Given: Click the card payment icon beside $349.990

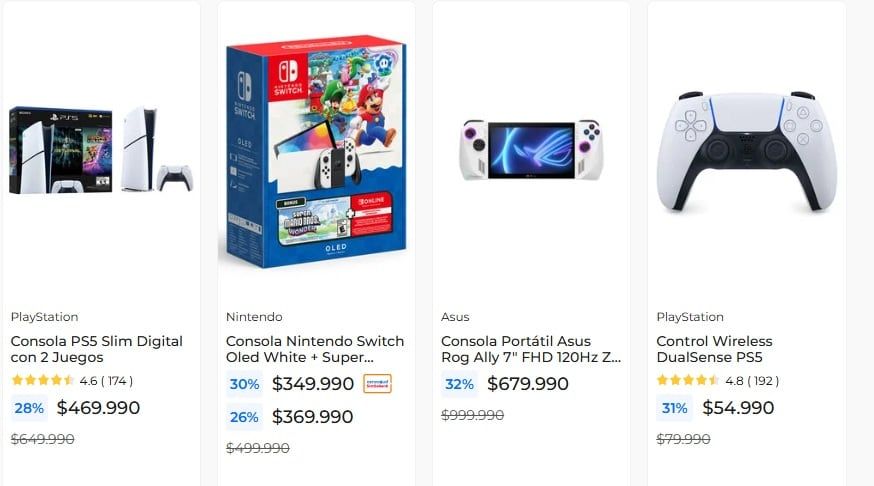Looking at the screenshot, I should (x=377, y=384).
